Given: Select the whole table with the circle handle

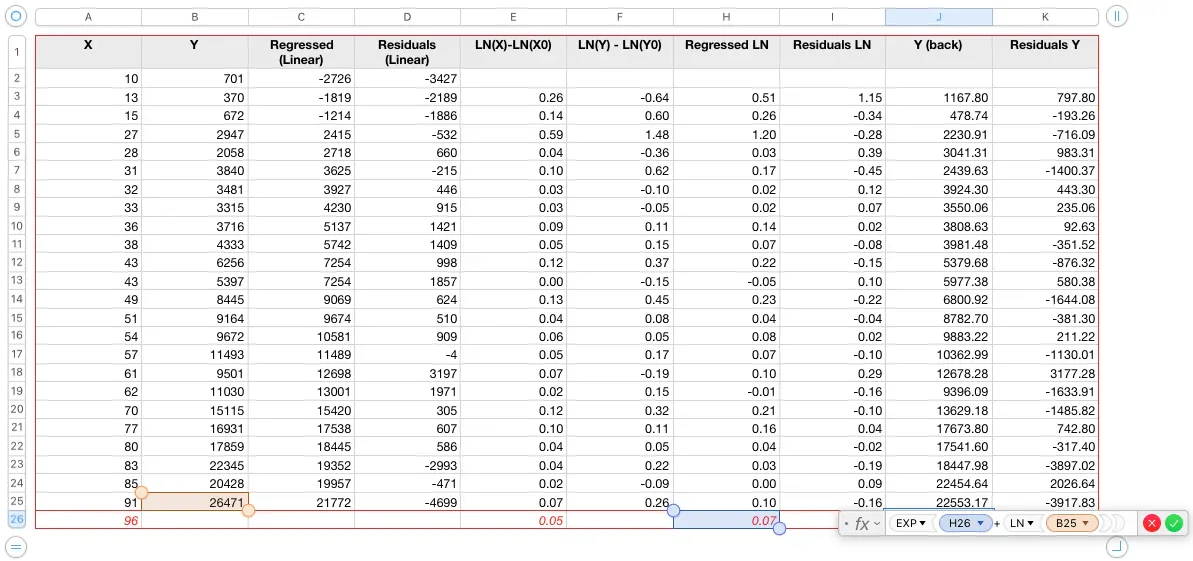Looking at the screenshot, I should click(16, 16).
